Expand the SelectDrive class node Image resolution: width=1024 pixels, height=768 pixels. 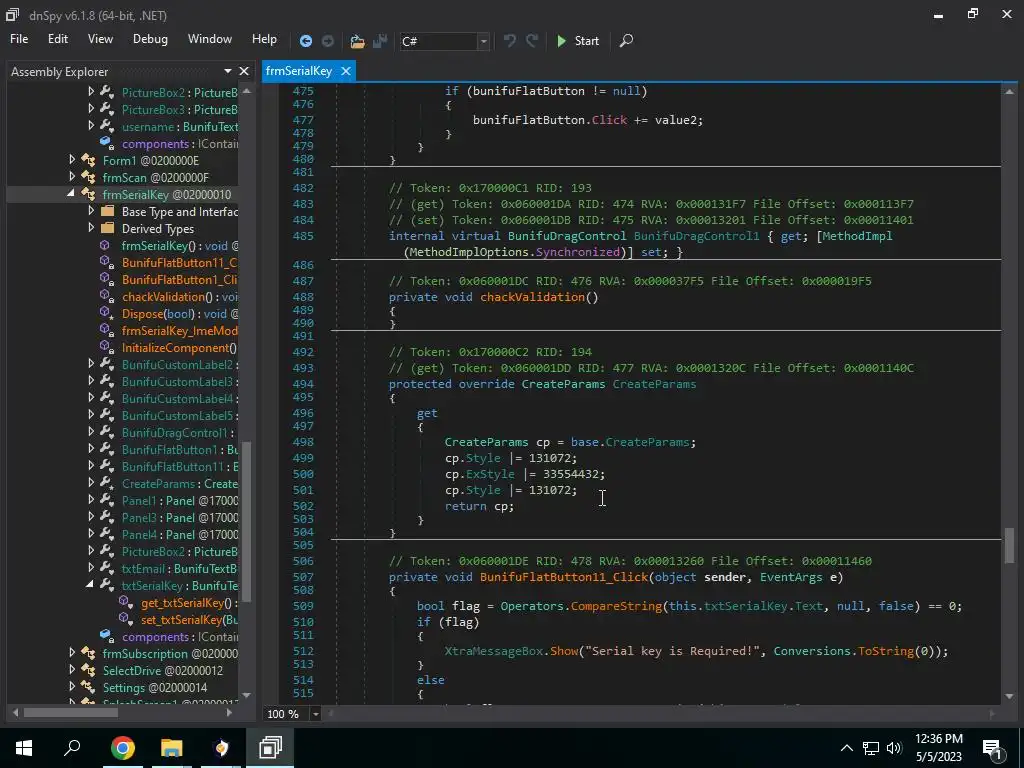coord(72,670)
